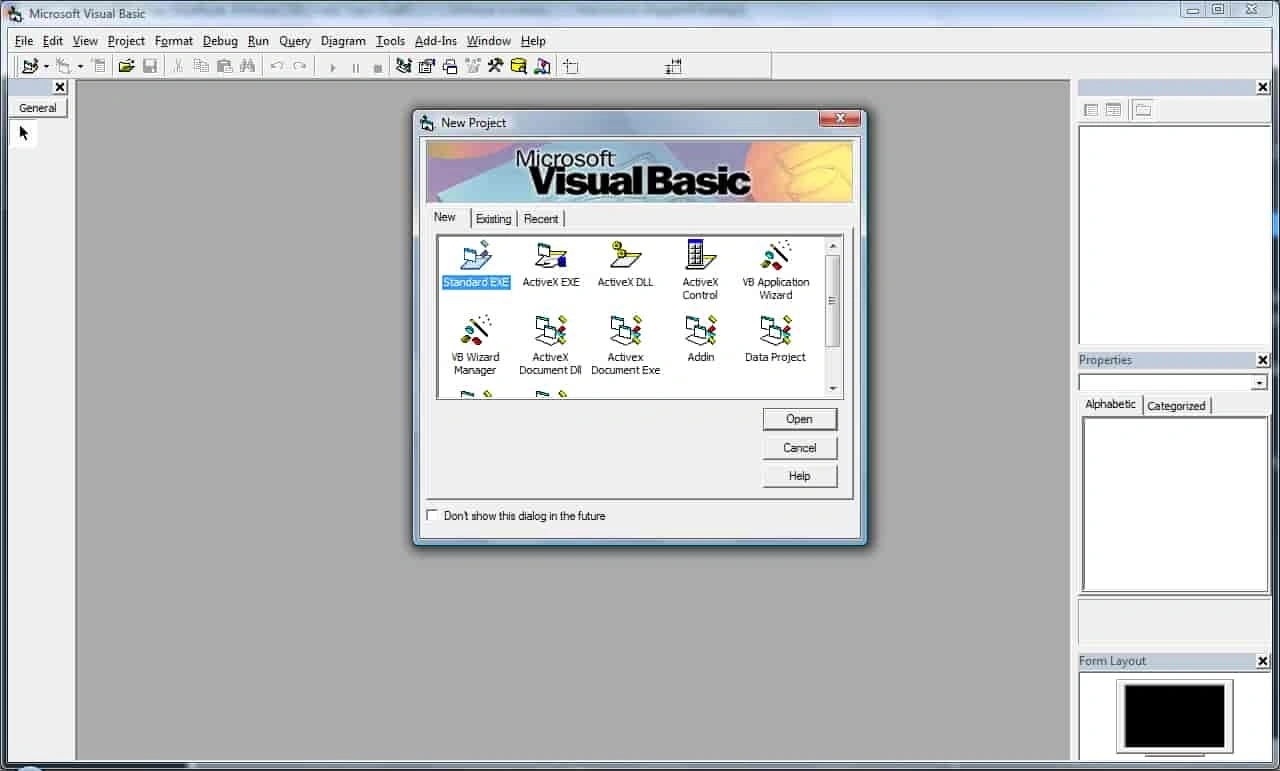Check Don't show this dialog in the future
The height and width of the screenshot is (771, 1280).
432,515
